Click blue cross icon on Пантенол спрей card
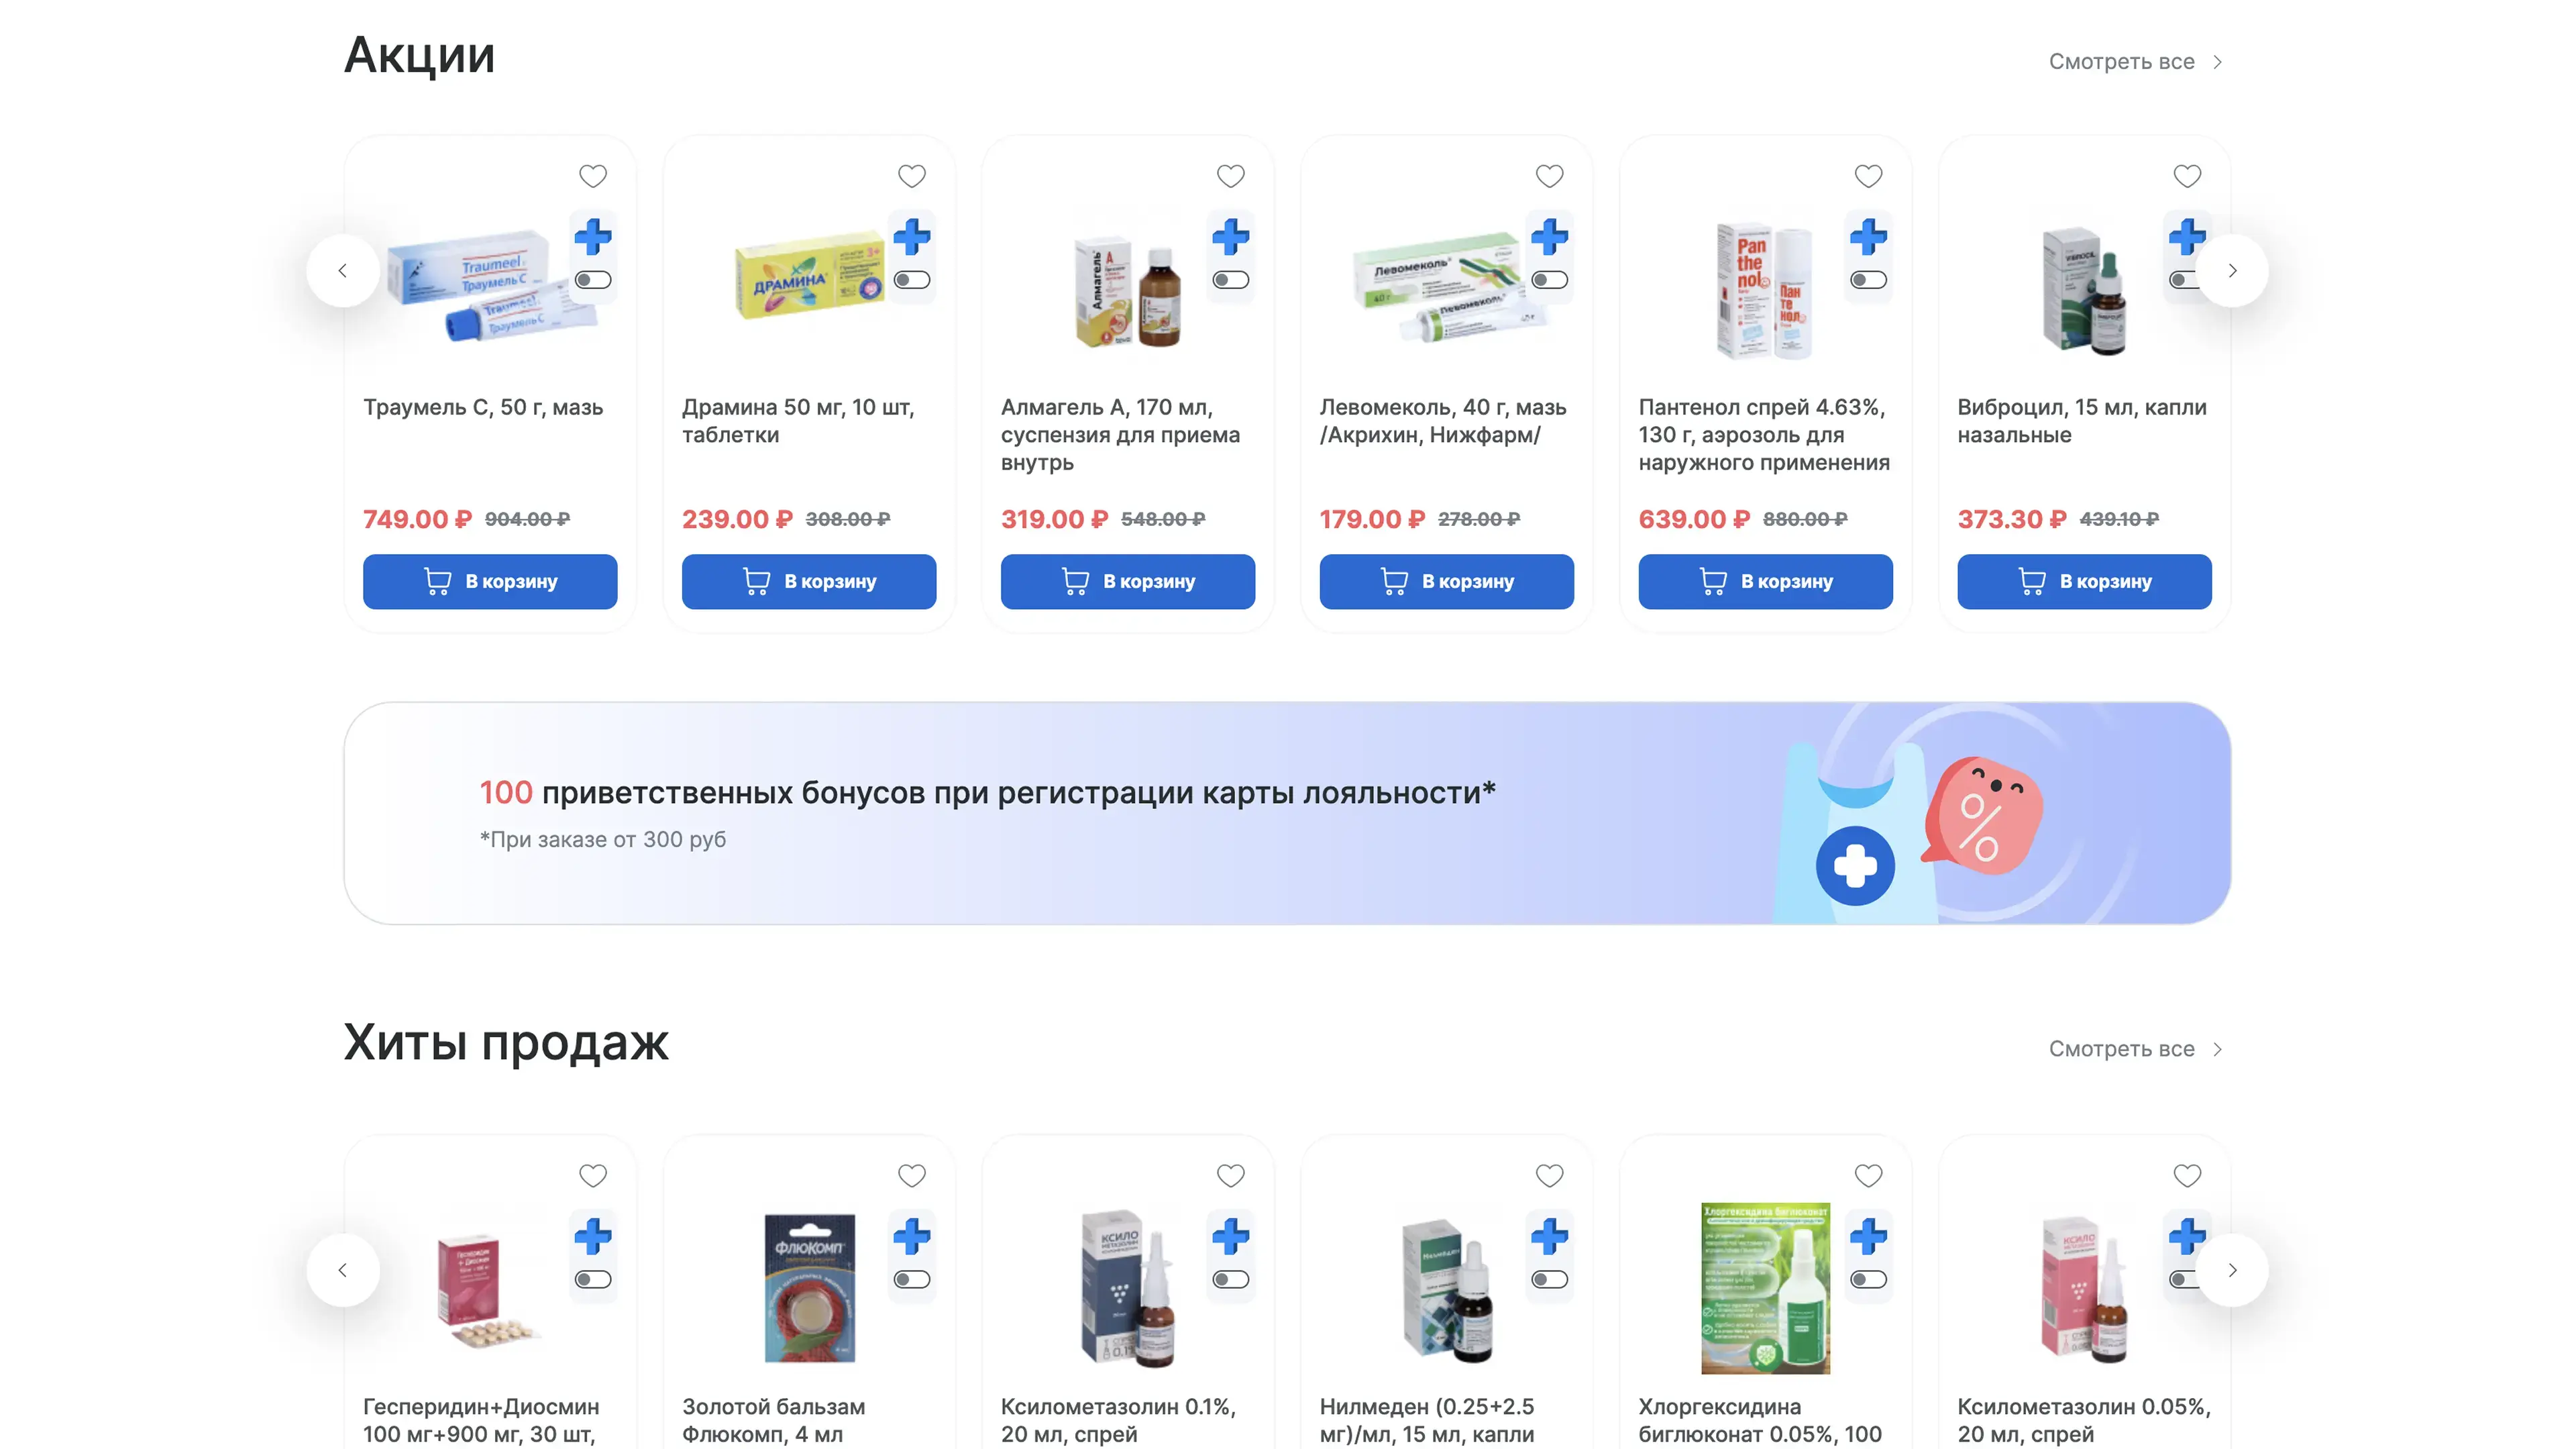 click(1869, 237)
